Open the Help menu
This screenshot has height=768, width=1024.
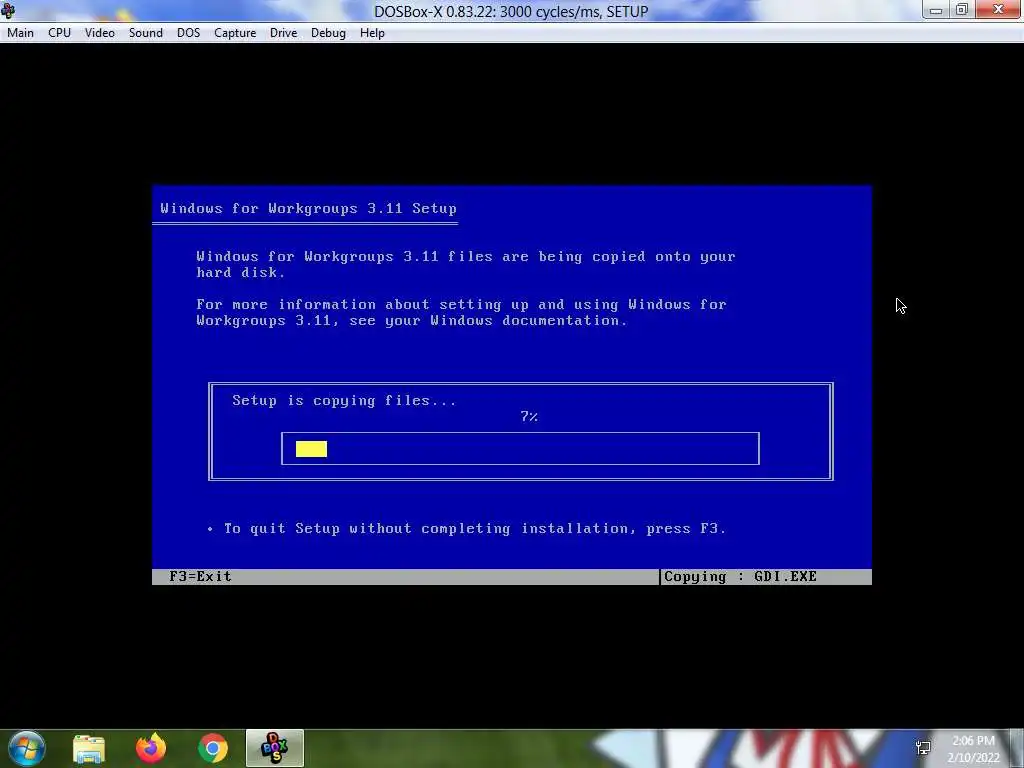[x=372, y=33]
